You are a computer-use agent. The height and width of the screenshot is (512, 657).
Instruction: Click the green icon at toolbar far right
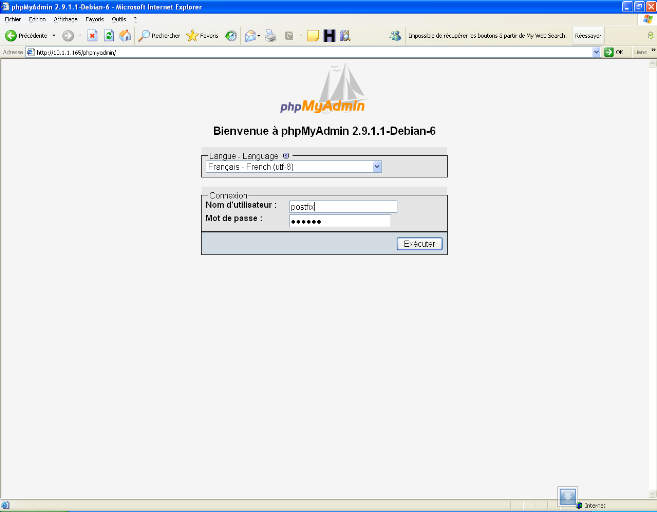(650, 36)
